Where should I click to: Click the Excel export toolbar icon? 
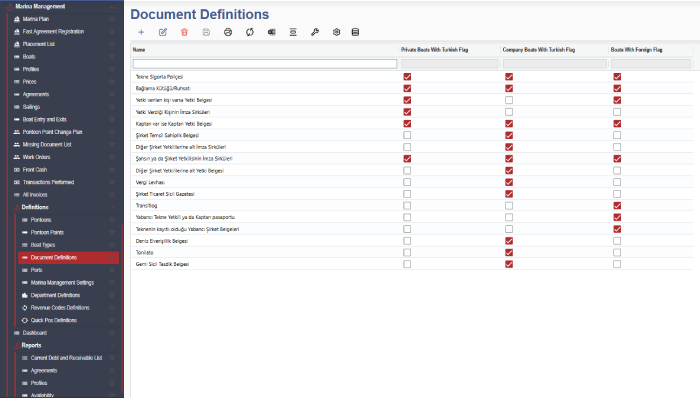pyautogui.click(x=271, y=32)
